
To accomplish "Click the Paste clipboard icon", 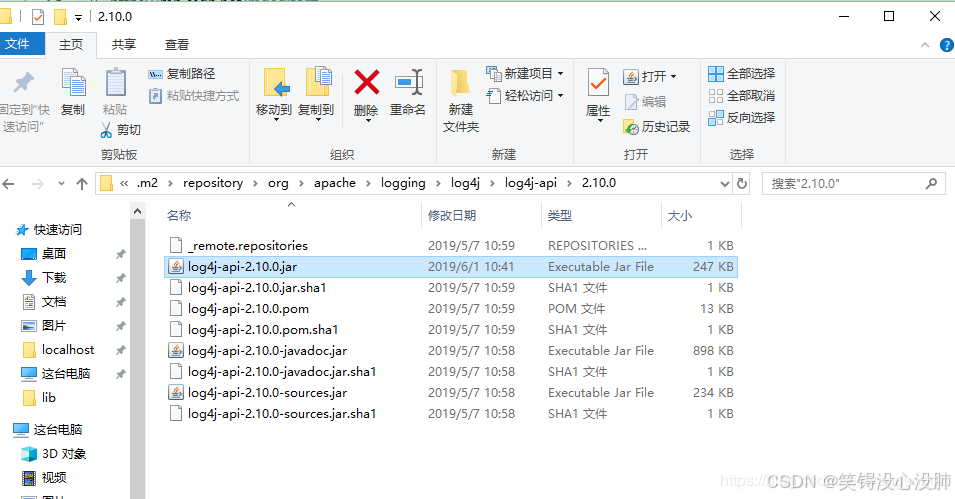I will 115,83.
